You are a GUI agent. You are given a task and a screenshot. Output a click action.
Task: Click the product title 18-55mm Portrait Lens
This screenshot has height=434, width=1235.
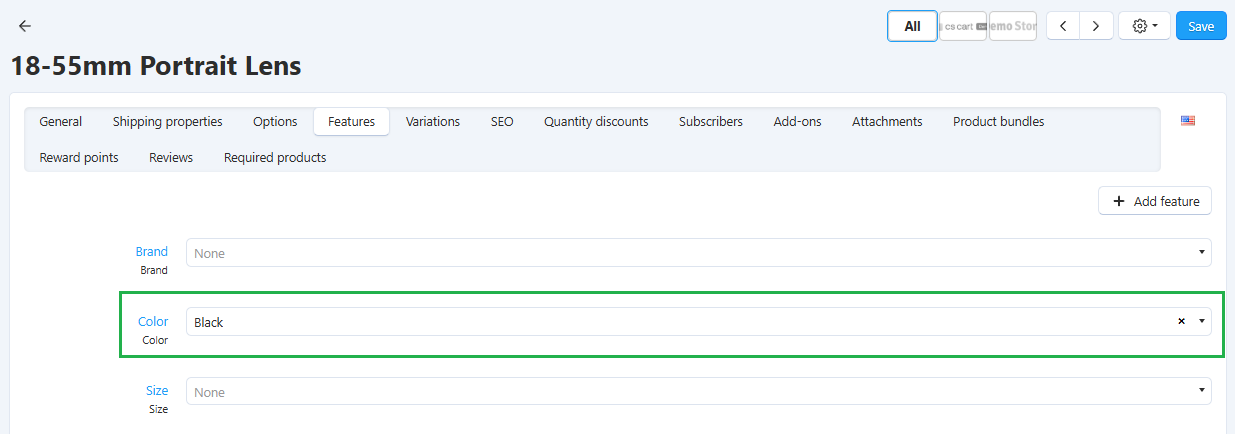(156, 66)
